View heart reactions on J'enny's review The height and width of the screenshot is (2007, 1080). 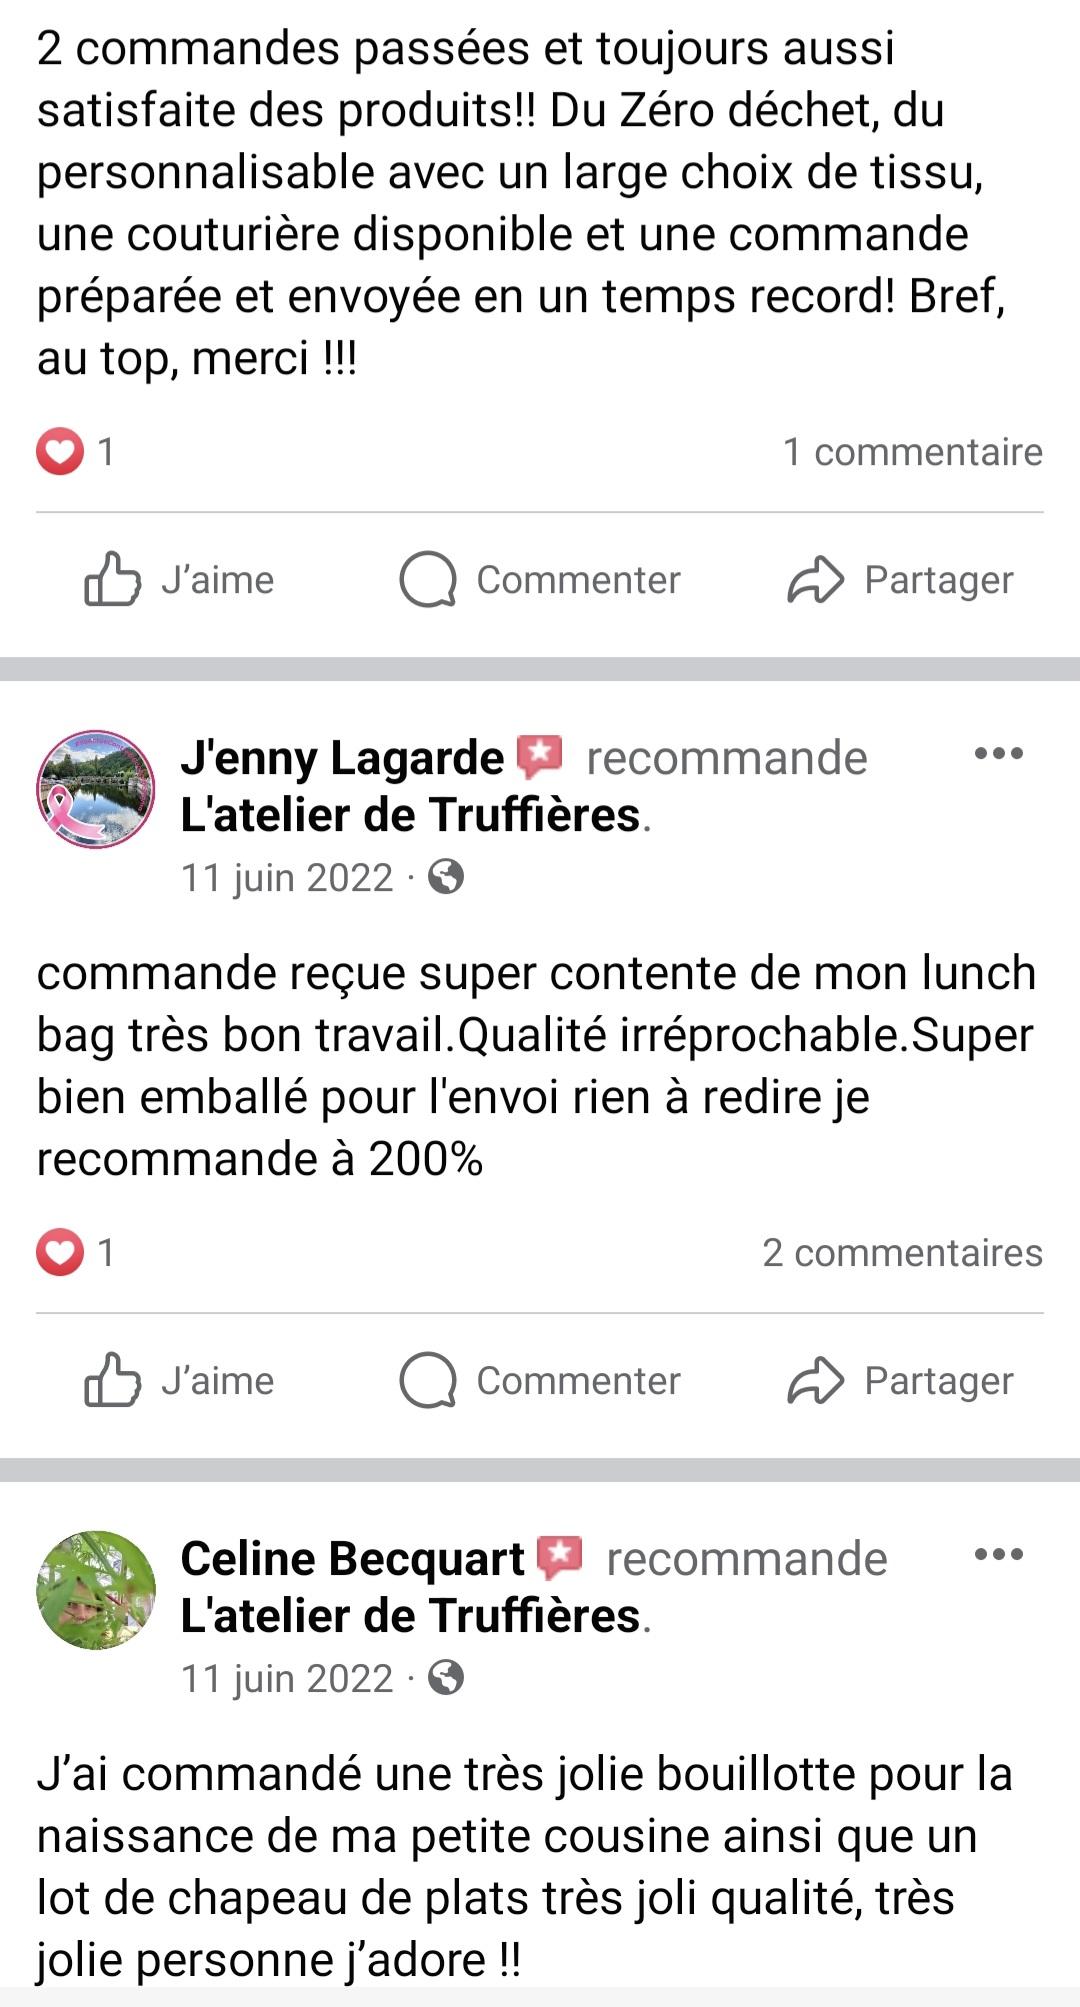pos(60,1253)
